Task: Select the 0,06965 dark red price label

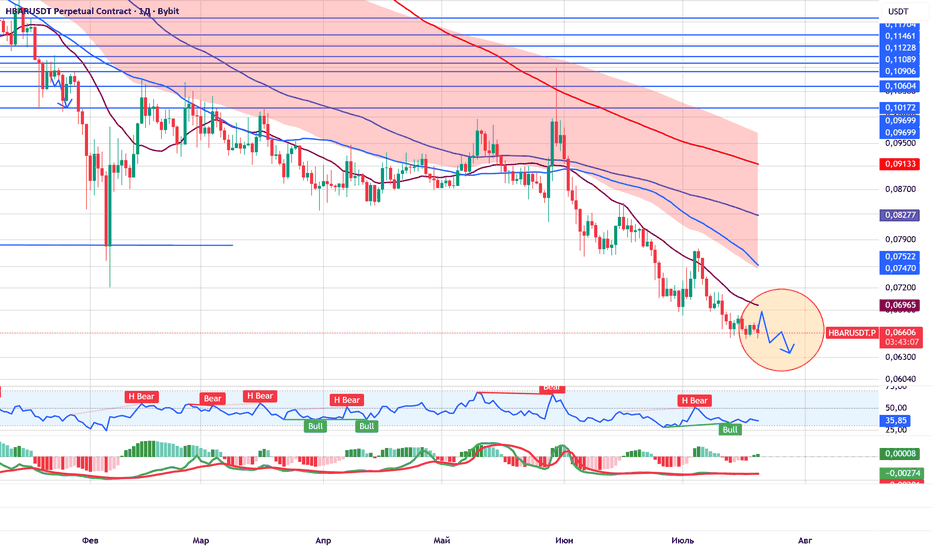Action: pos(900,305)
